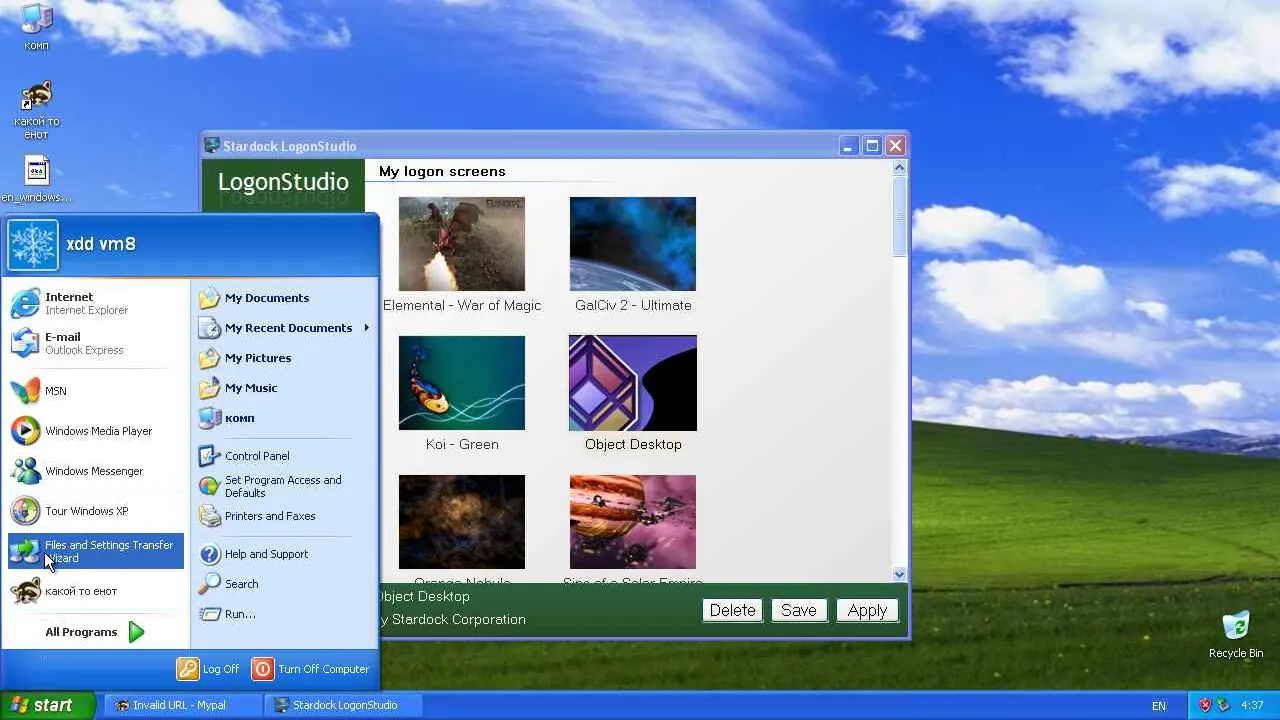This screenshot has height=720, width=1280.
Task: Click the 'комп' computer icon on the desktop
Action: click(x=37, y=27)
